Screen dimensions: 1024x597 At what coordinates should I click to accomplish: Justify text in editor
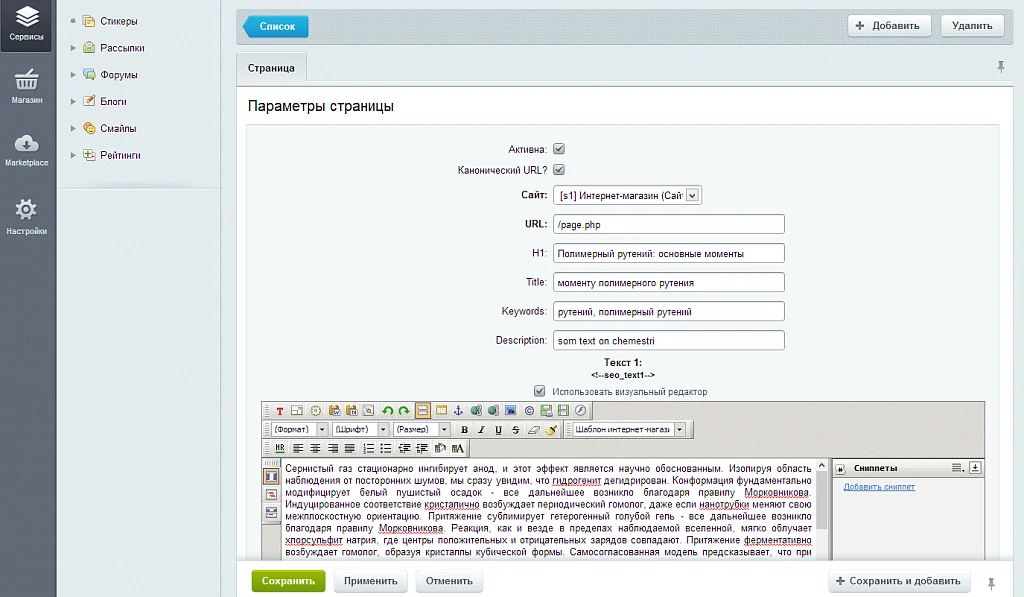(349, 448)
